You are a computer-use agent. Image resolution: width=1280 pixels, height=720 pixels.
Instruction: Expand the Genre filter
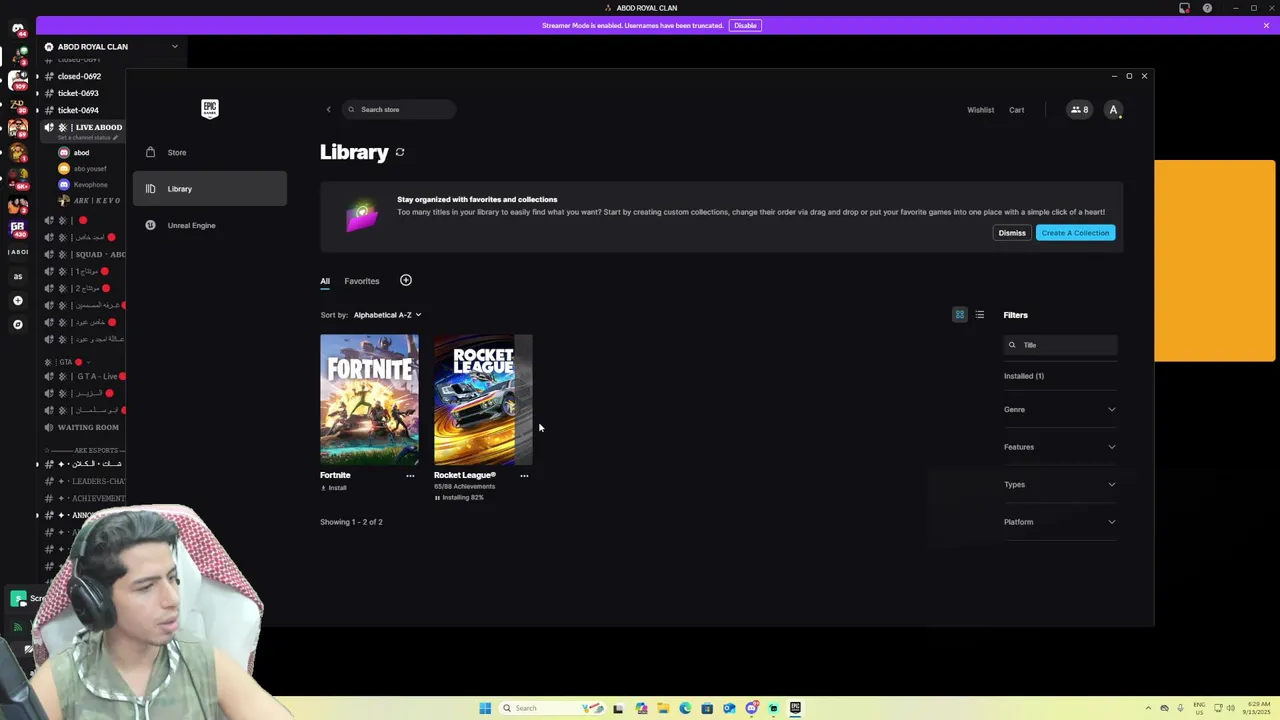pos(1060,409)
